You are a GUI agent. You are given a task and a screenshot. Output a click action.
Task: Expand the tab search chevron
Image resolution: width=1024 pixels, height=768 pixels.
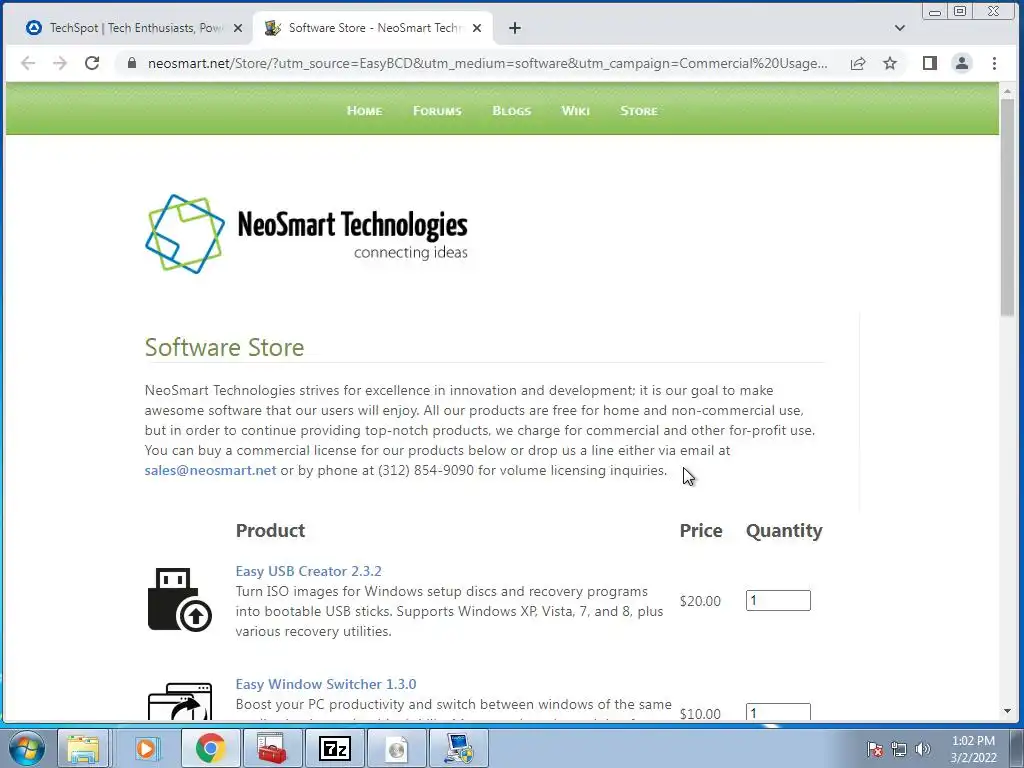899,28
